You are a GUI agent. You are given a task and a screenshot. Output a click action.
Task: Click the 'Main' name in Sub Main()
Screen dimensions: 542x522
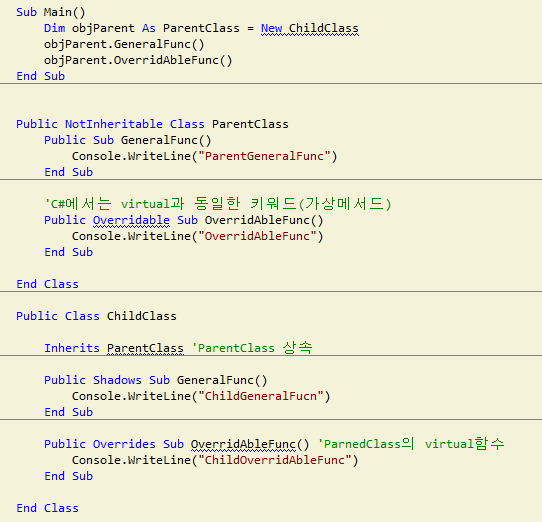point(57,12)
